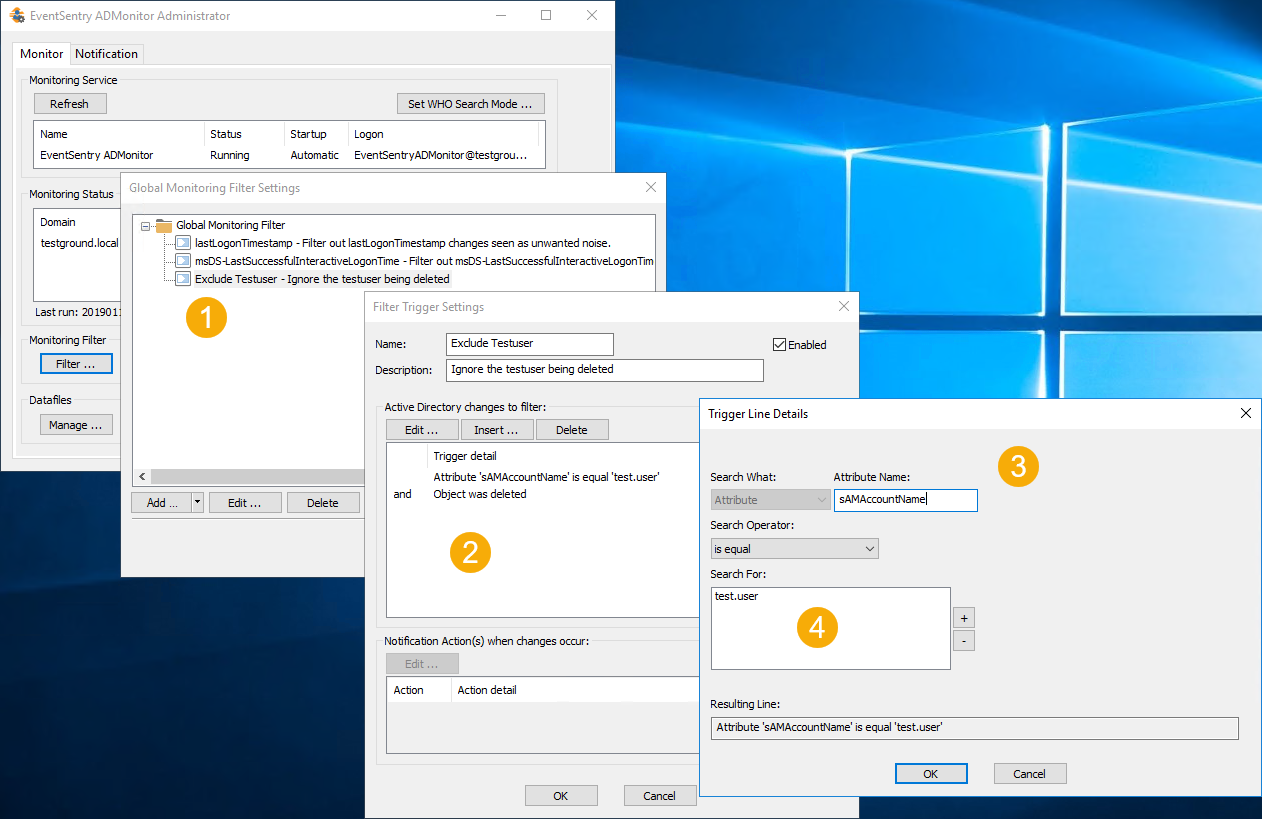Viewport: 1262px width, 819px height.
Task: Click Insert in Filter Trigger Settings
Action: [497, 430]
